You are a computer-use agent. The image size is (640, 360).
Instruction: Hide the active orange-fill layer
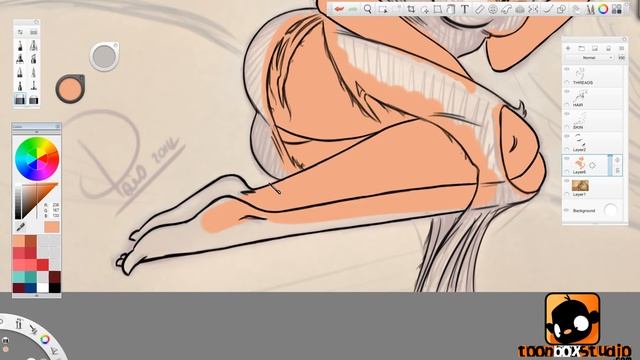click(567, 158)
